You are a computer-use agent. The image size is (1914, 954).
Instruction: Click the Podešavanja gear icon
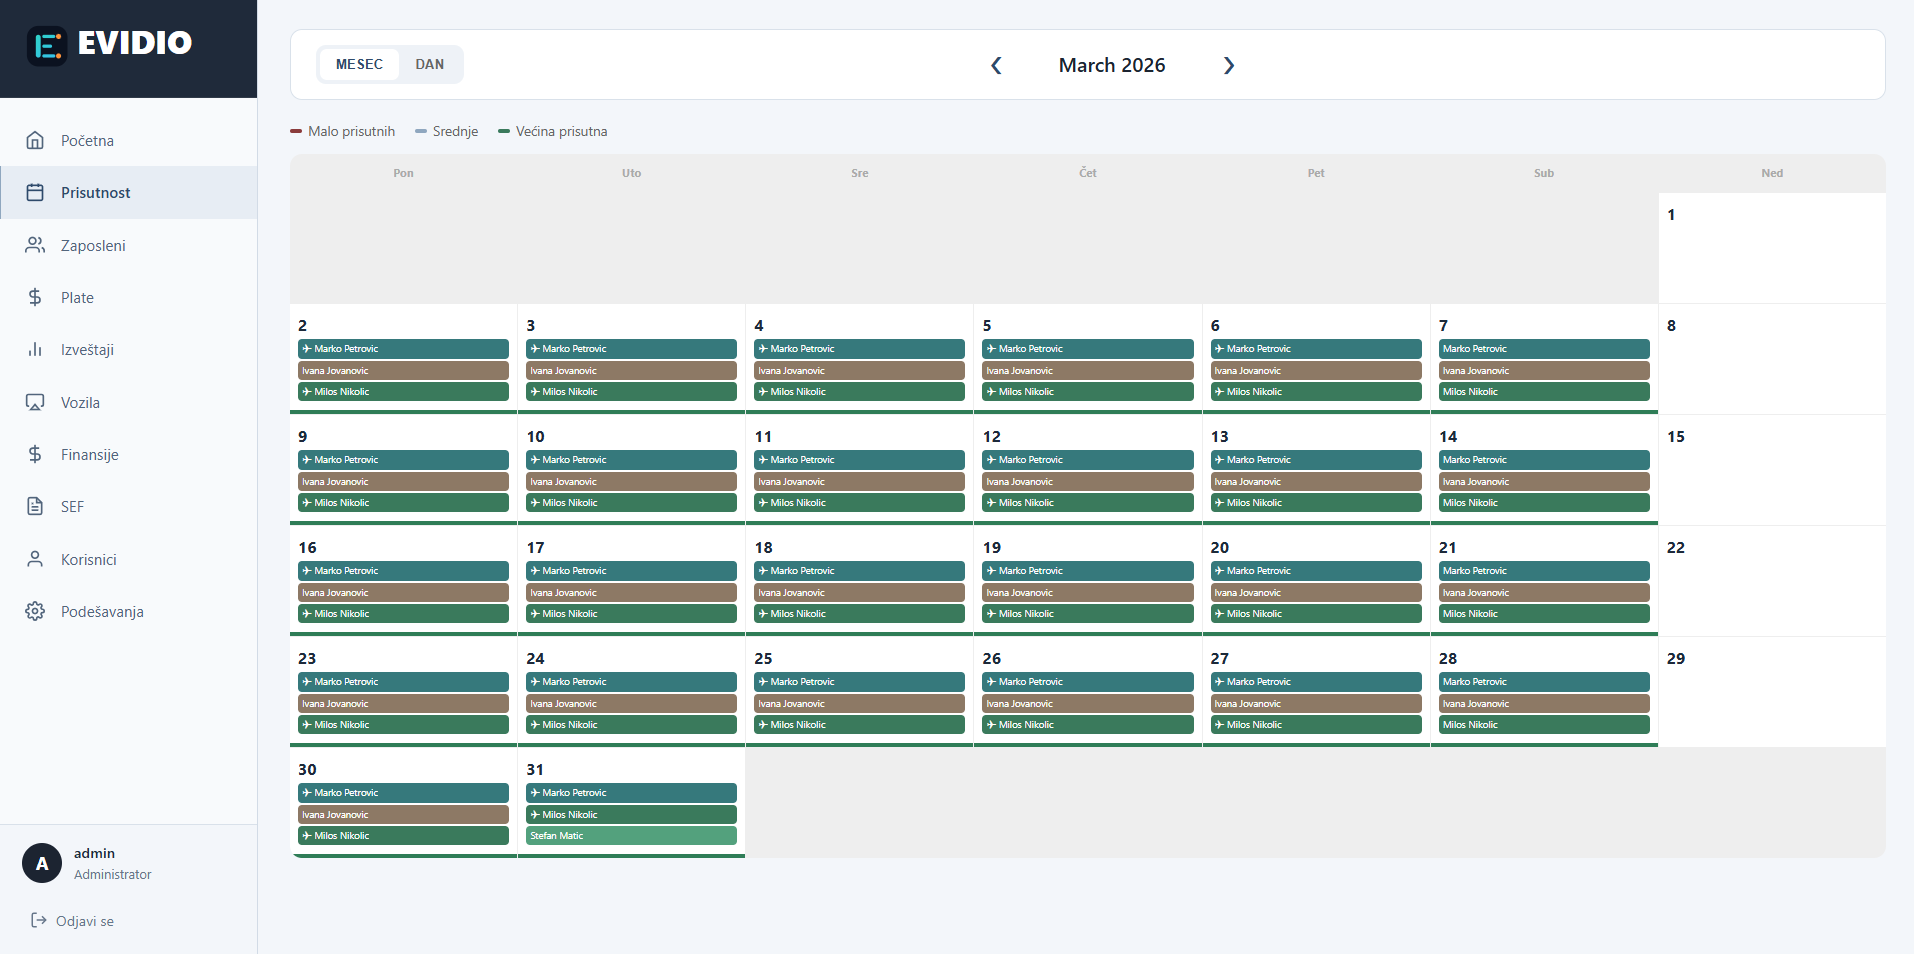pyautogui.click(x=35, y=611)
